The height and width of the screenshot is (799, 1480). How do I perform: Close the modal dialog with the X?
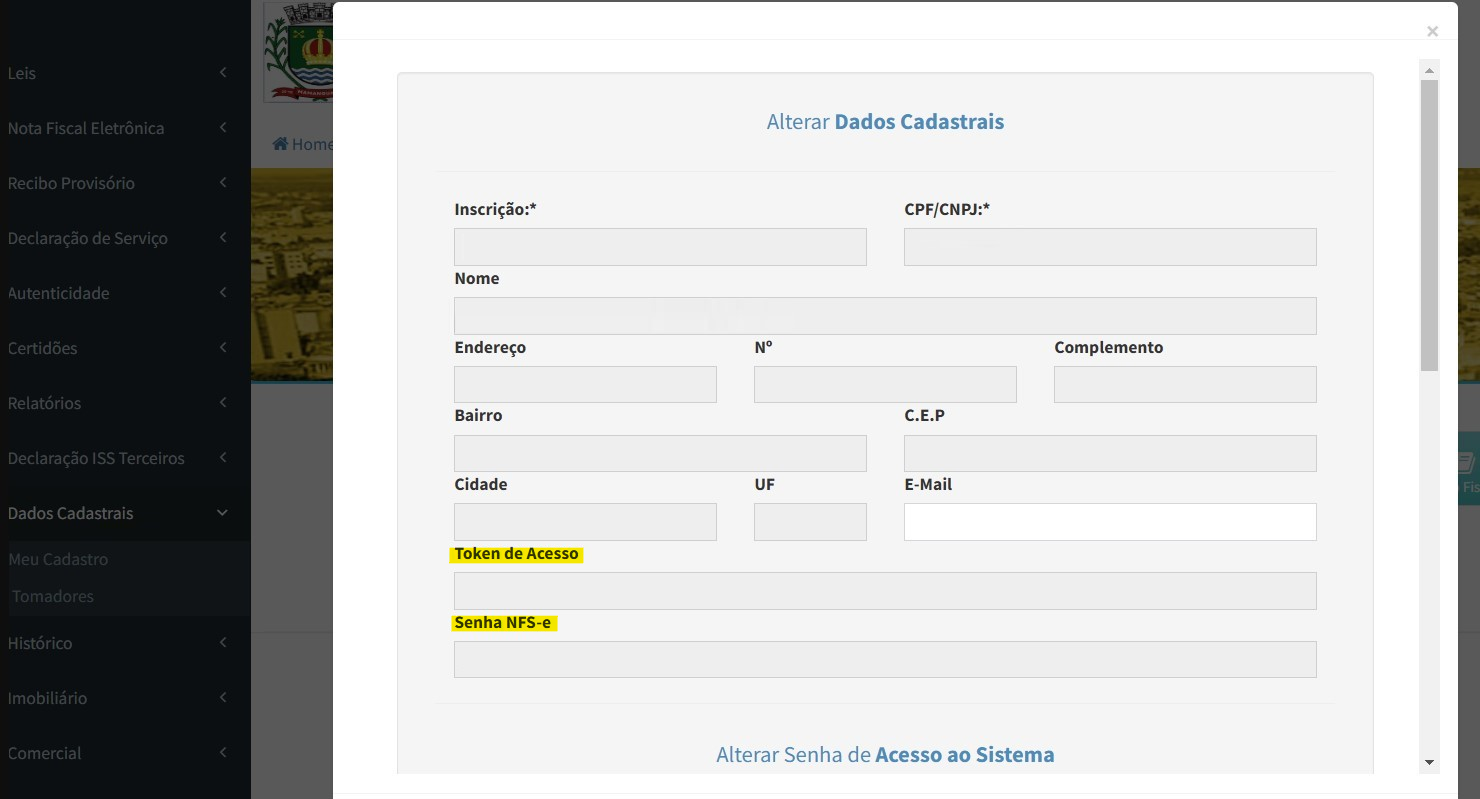tap(1432, 32)
